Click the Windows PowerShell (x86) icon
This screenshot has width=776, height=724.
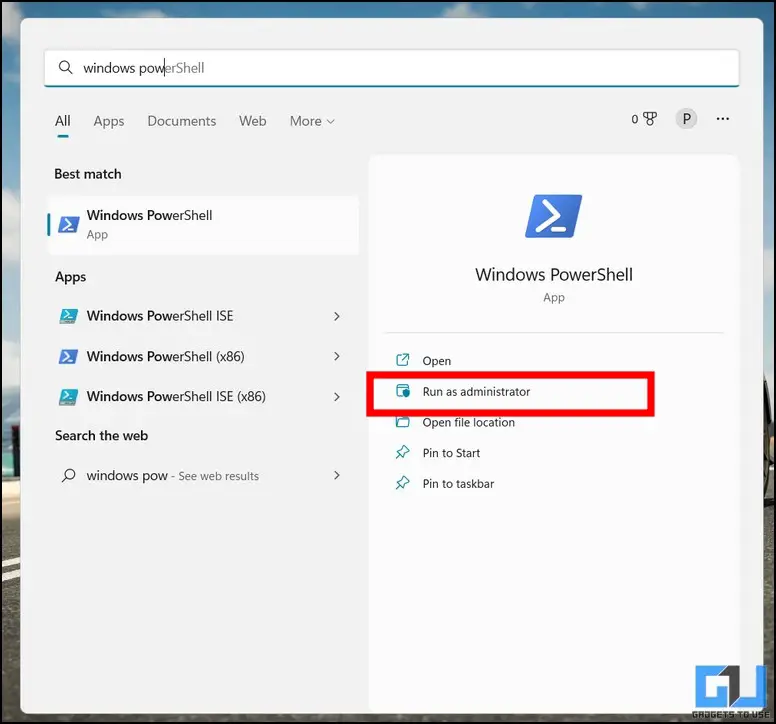pyautogui.click(x=68, y=356)
